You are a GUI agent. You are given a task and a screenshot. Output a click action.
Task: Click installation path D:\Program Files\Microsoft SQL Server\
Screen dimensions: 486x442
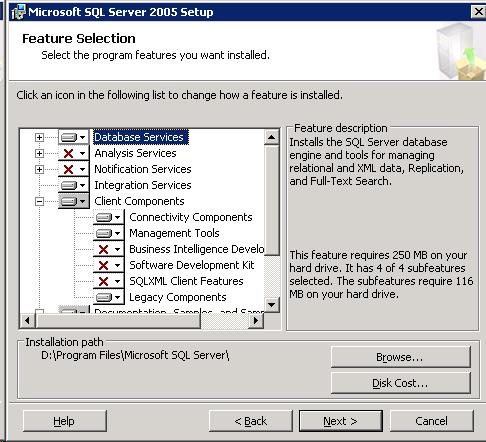click(135, 355)
